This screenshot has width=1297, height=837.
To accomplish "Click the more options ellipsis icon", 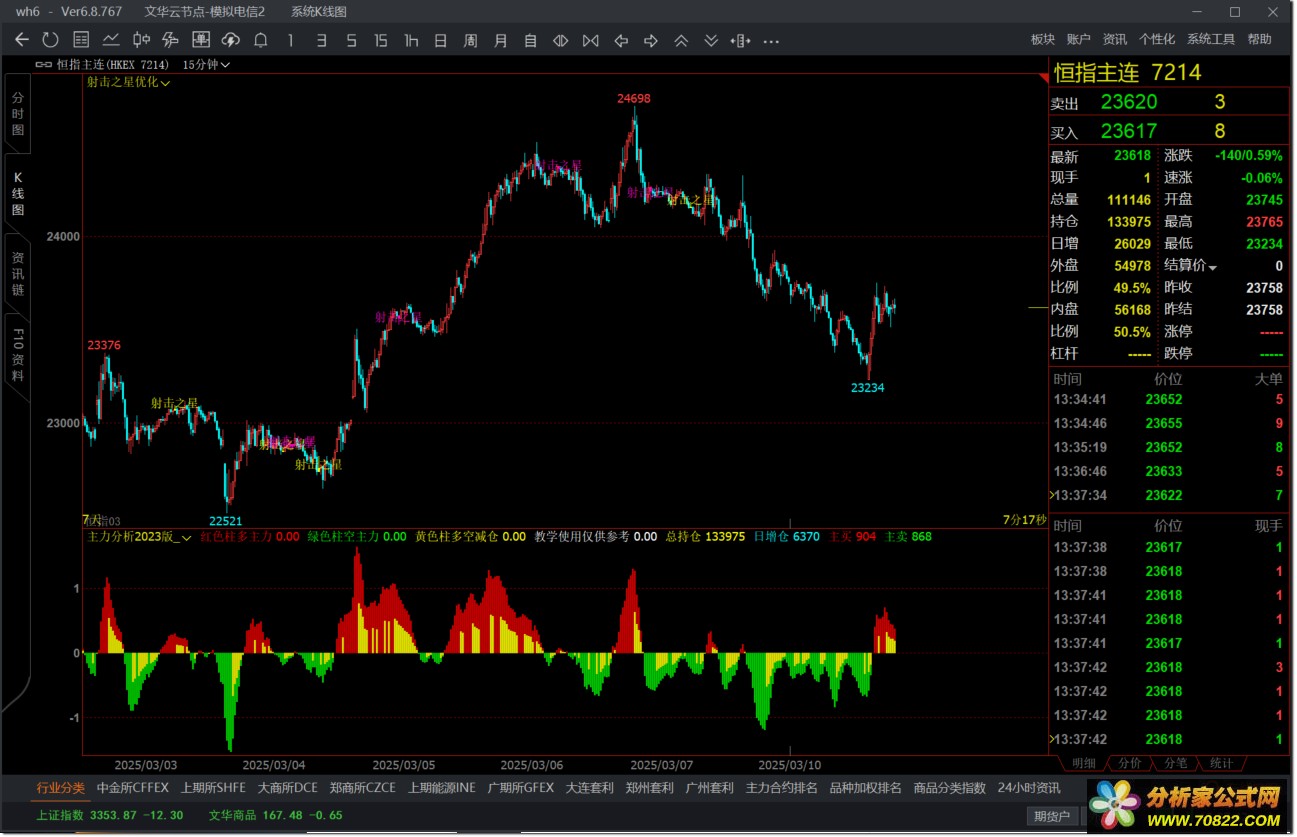I will pyautogui.click(x=771, y=41).
